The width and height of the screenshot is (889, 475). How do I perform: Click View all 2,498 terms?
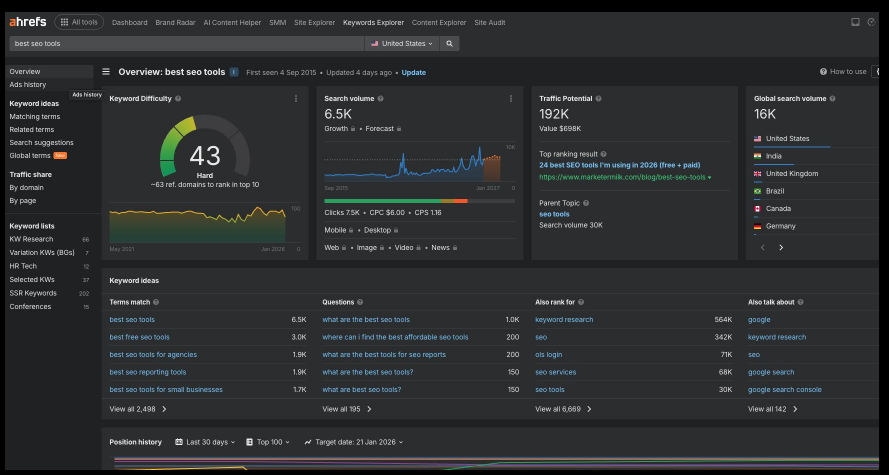point(138,409)
